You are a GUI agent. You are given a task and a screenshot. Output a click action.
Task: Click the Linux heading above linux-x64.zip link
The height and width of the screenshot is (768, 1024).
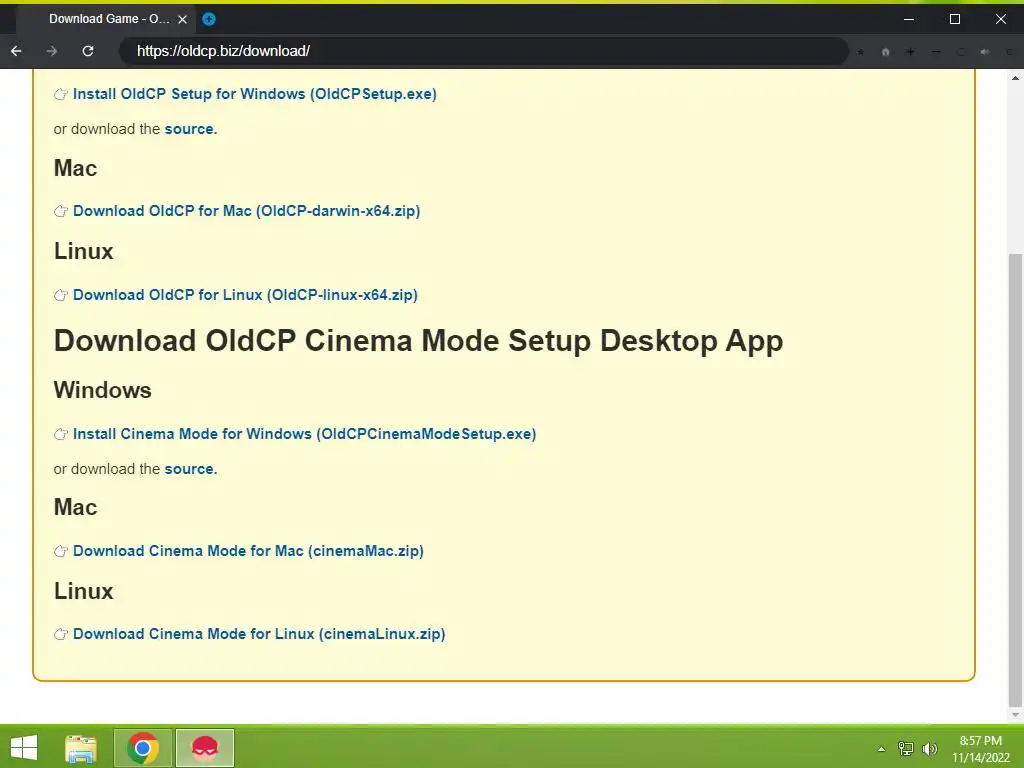[x=84, y=251]
